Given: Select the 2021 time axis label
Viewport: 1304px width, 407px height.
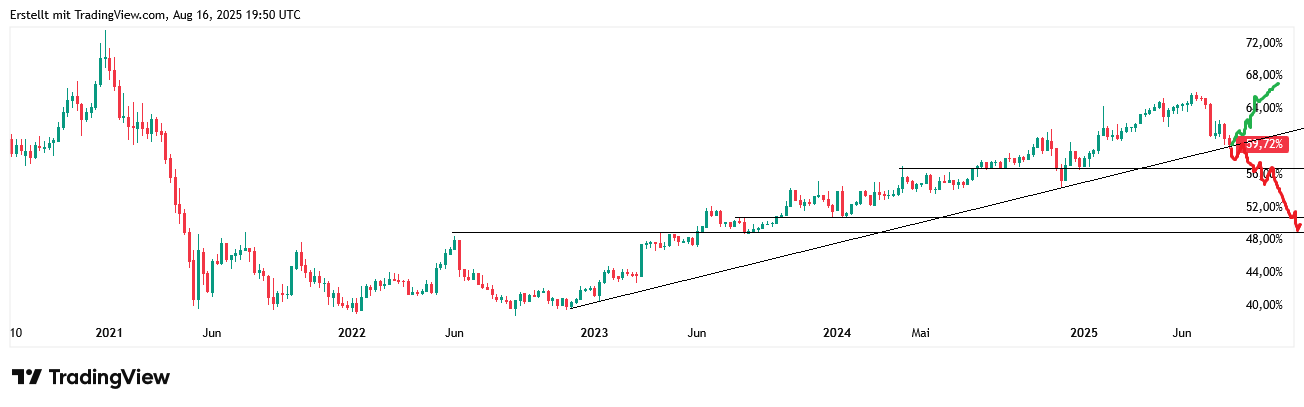Looking at the screenshot, I should tap(107, 332).
